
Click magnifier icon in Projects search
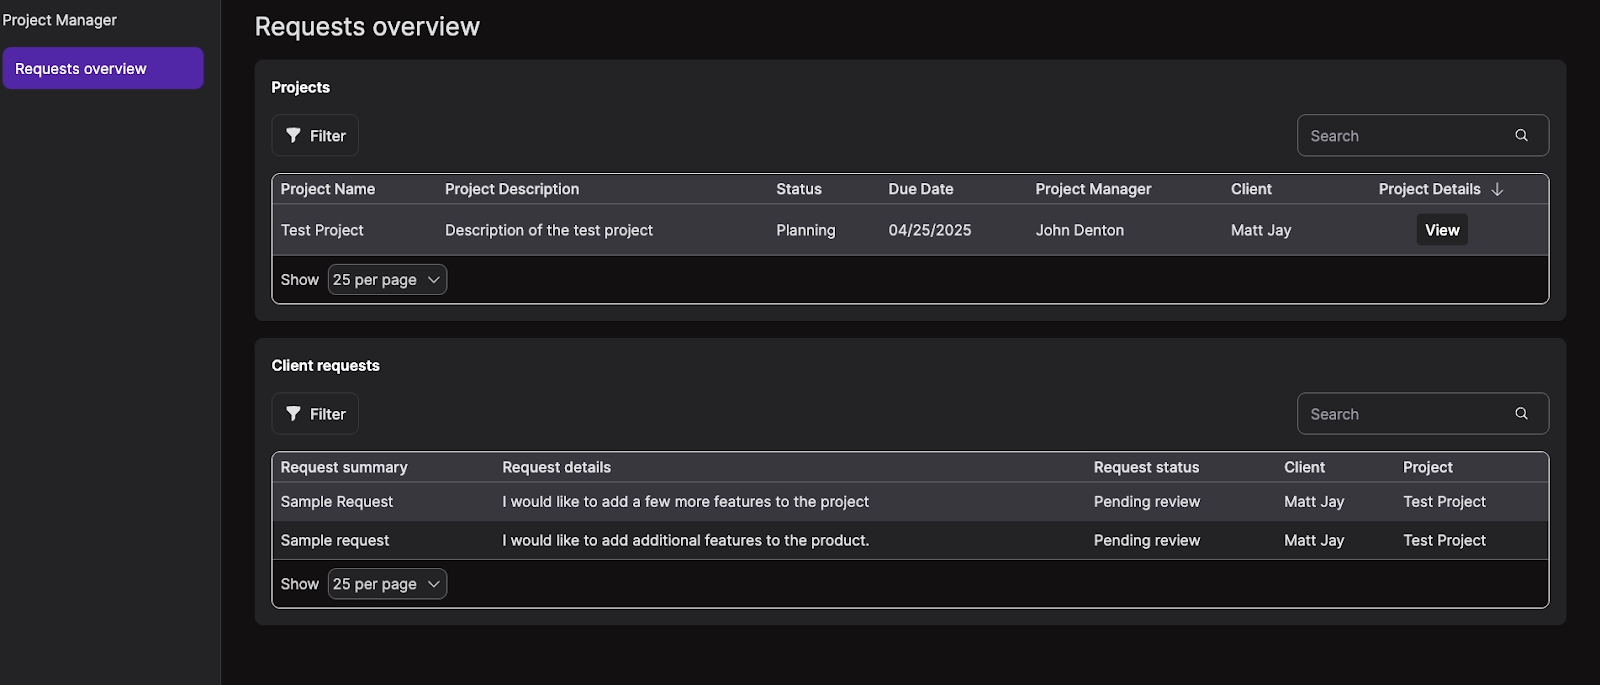[x=1521, y=136]
